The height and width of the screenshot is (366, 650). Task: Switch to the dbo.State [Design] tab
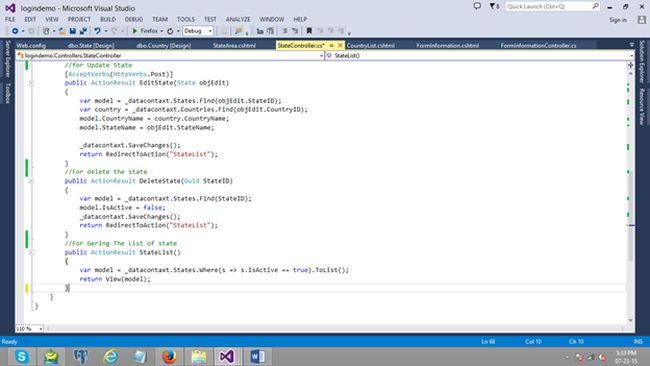(x=91, y=46)
